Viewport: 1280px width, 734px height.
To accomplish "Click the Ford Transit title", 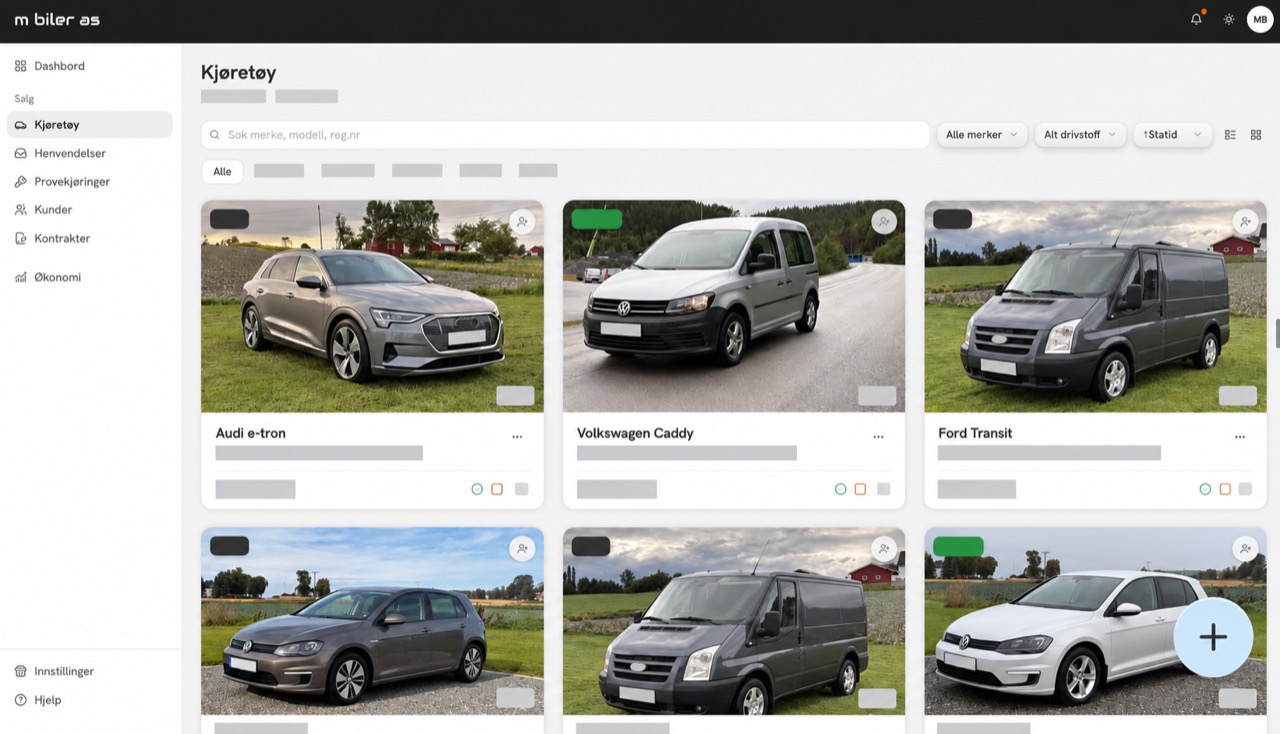I will [975, 433].
